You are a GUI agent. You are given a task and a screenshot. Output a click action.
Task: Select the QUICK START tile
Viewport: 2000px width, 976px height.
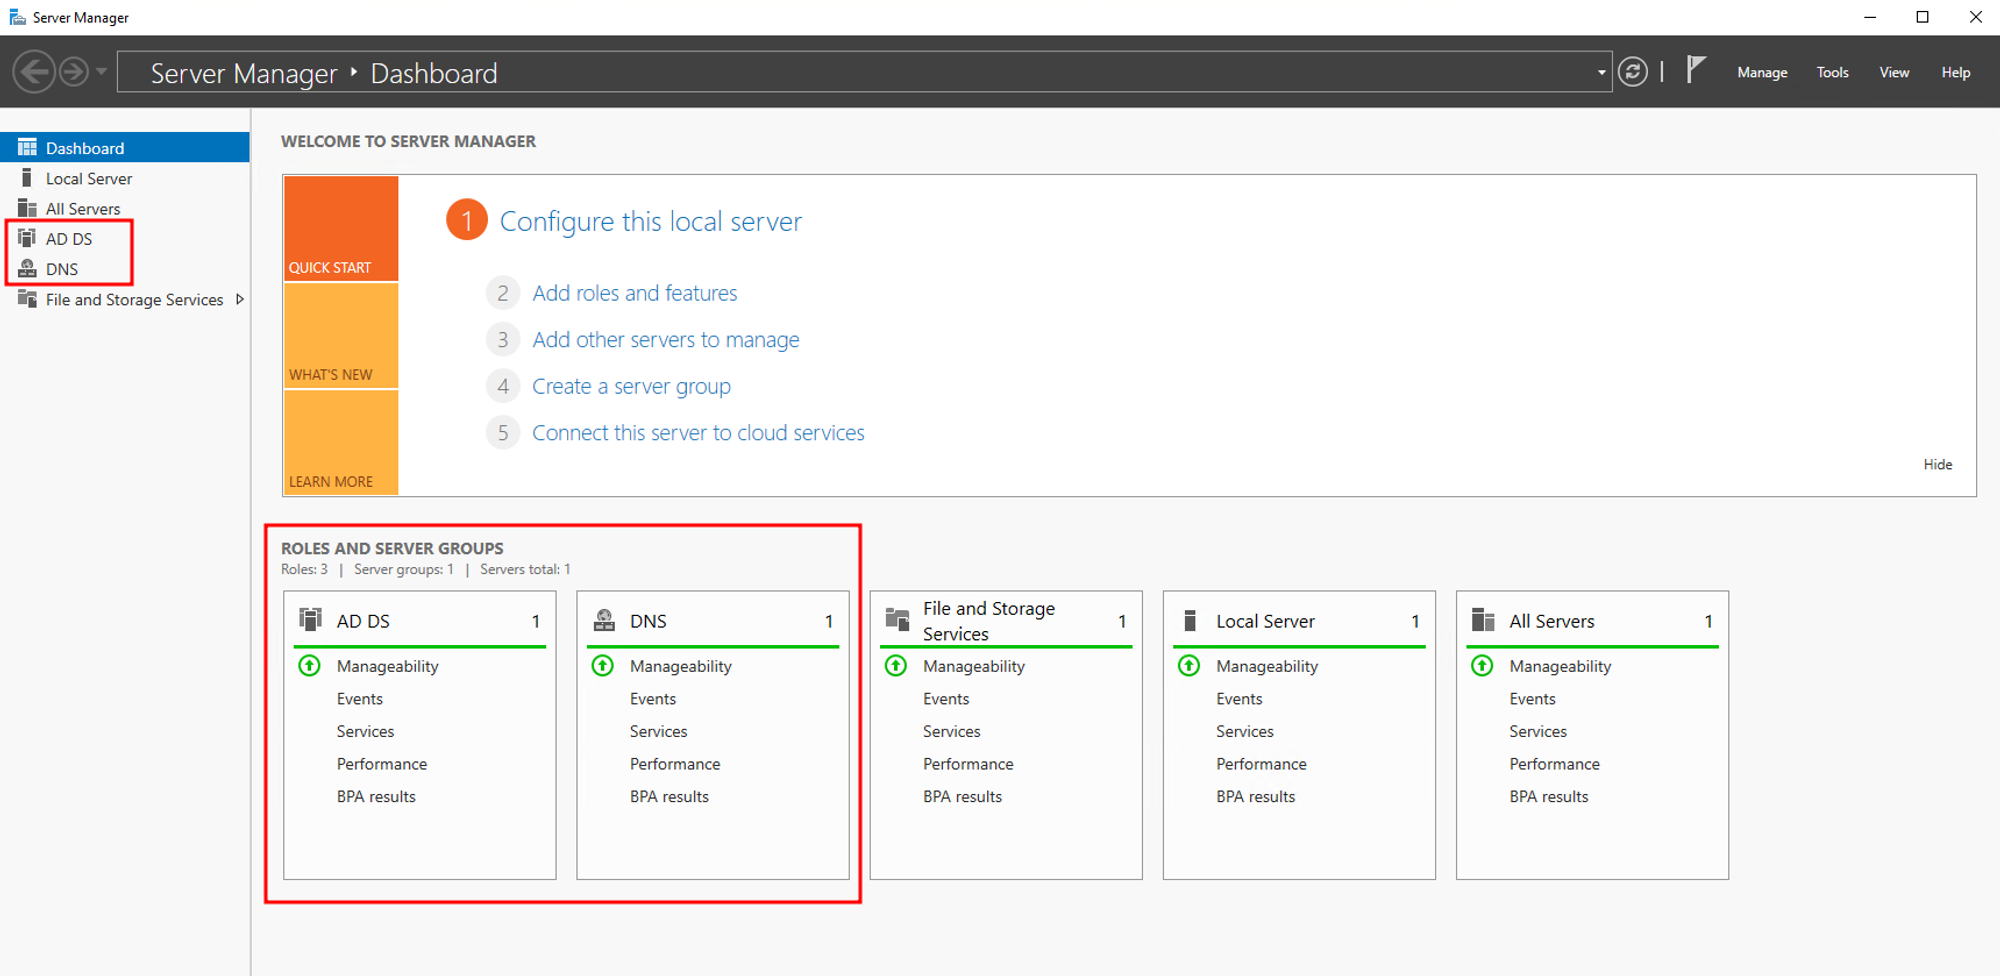[341, 228]
